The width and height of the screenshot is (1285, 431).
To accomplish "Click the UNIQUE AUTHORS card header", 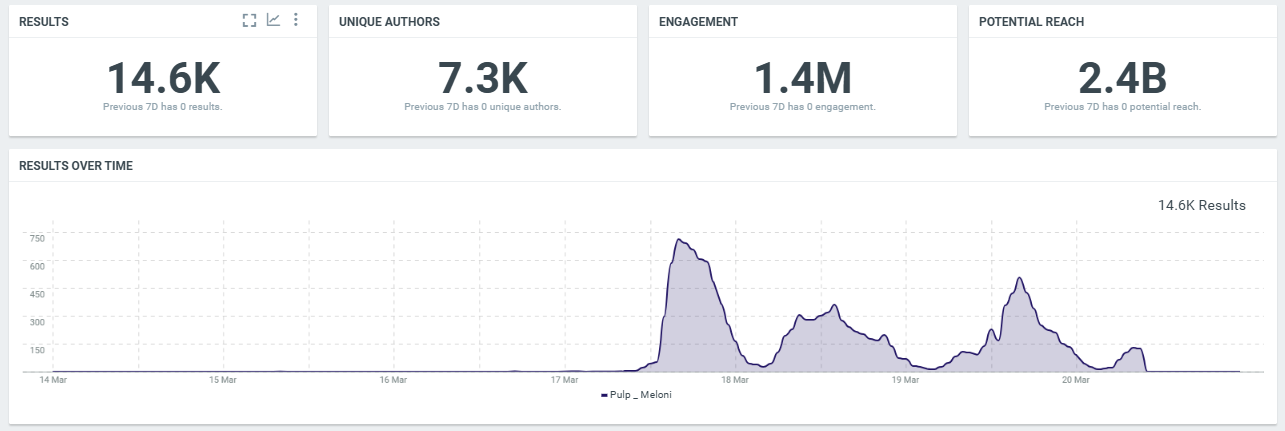I will pos(389,21).
